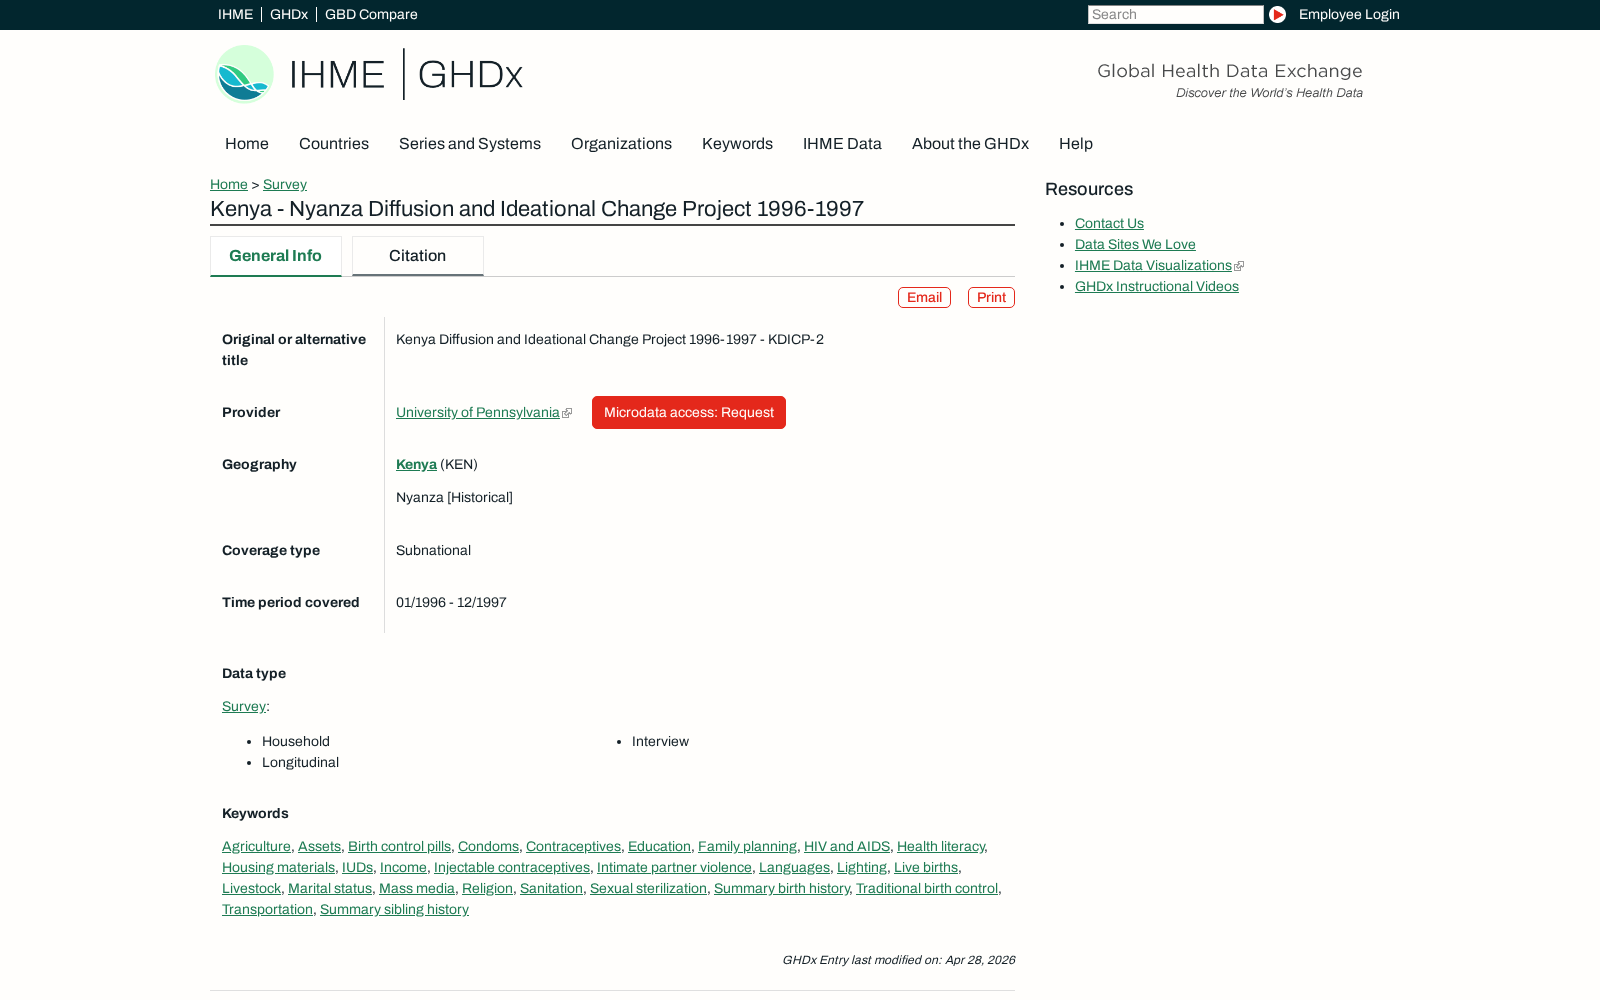The image size is (1600, 1000).
Task: Open the GHDx link in top bar
Action: tap(289, 14)
